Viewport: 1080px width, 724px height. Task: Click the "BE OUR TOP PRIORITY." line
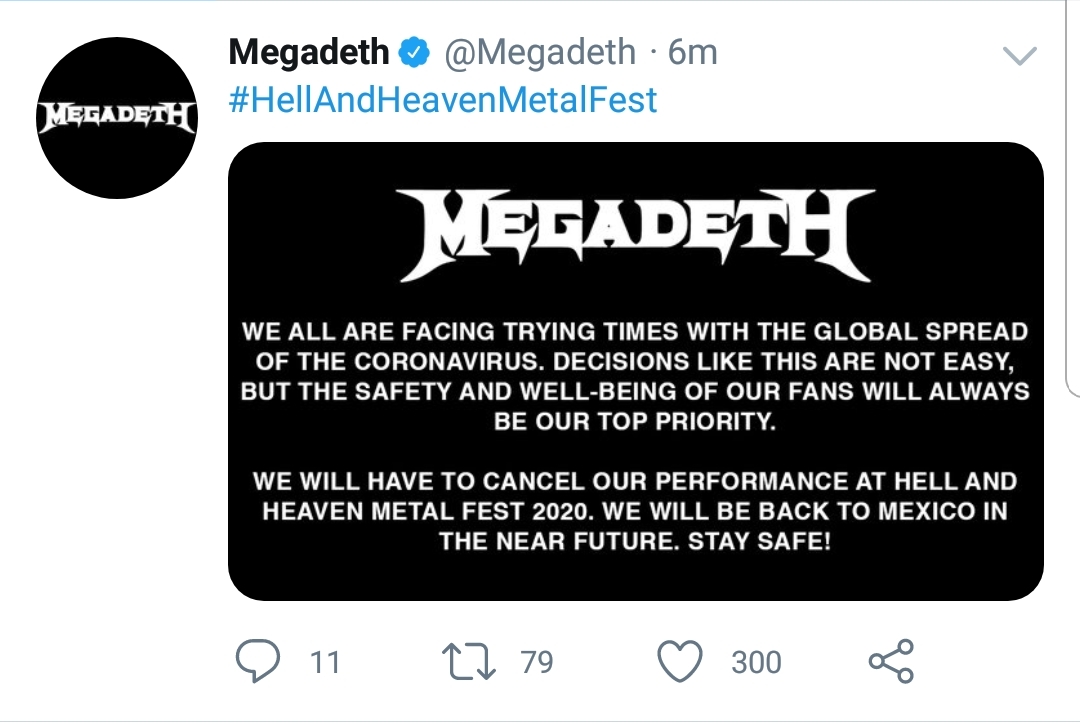click(635, 421)
